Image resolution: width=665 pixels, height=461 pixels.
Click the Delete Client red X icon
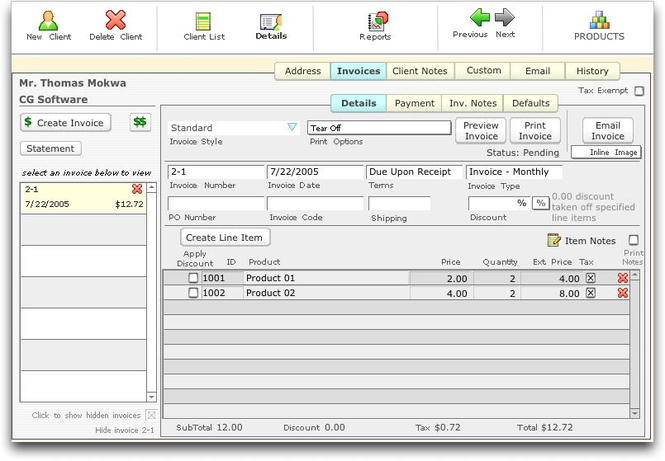click(115, 20)
